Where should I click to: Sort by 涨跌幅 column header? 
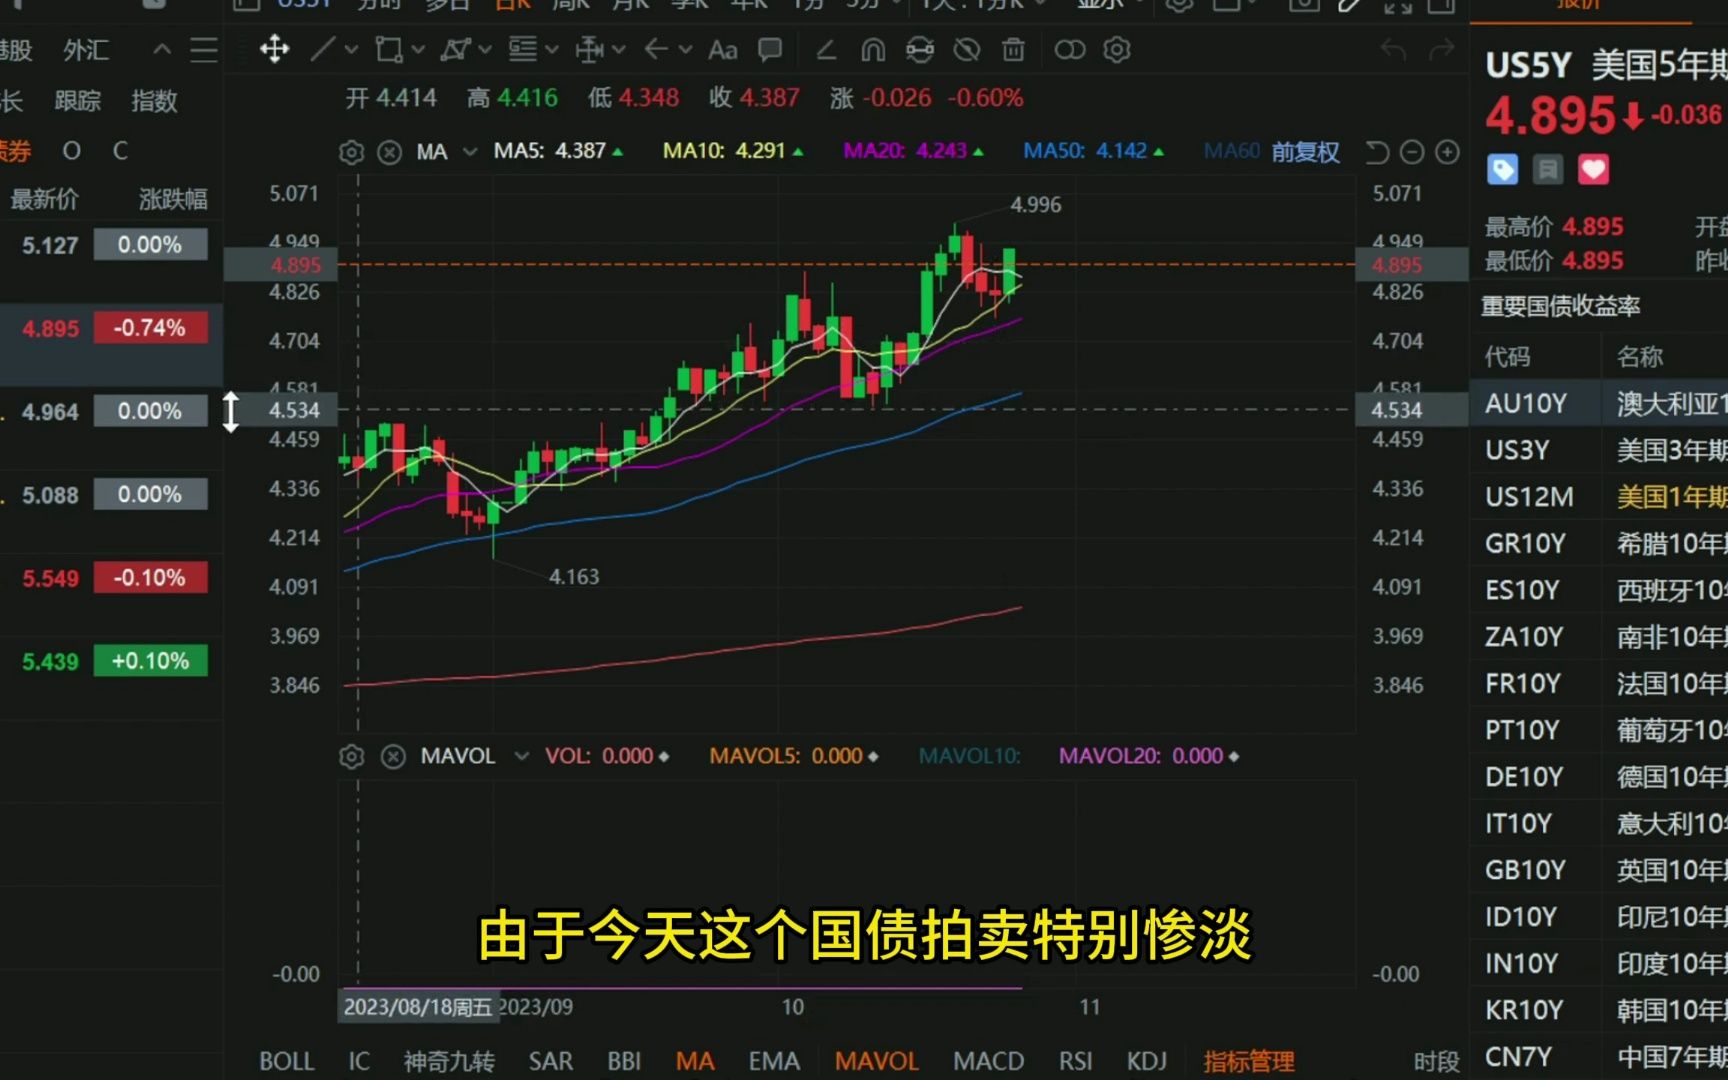(173, 199)
